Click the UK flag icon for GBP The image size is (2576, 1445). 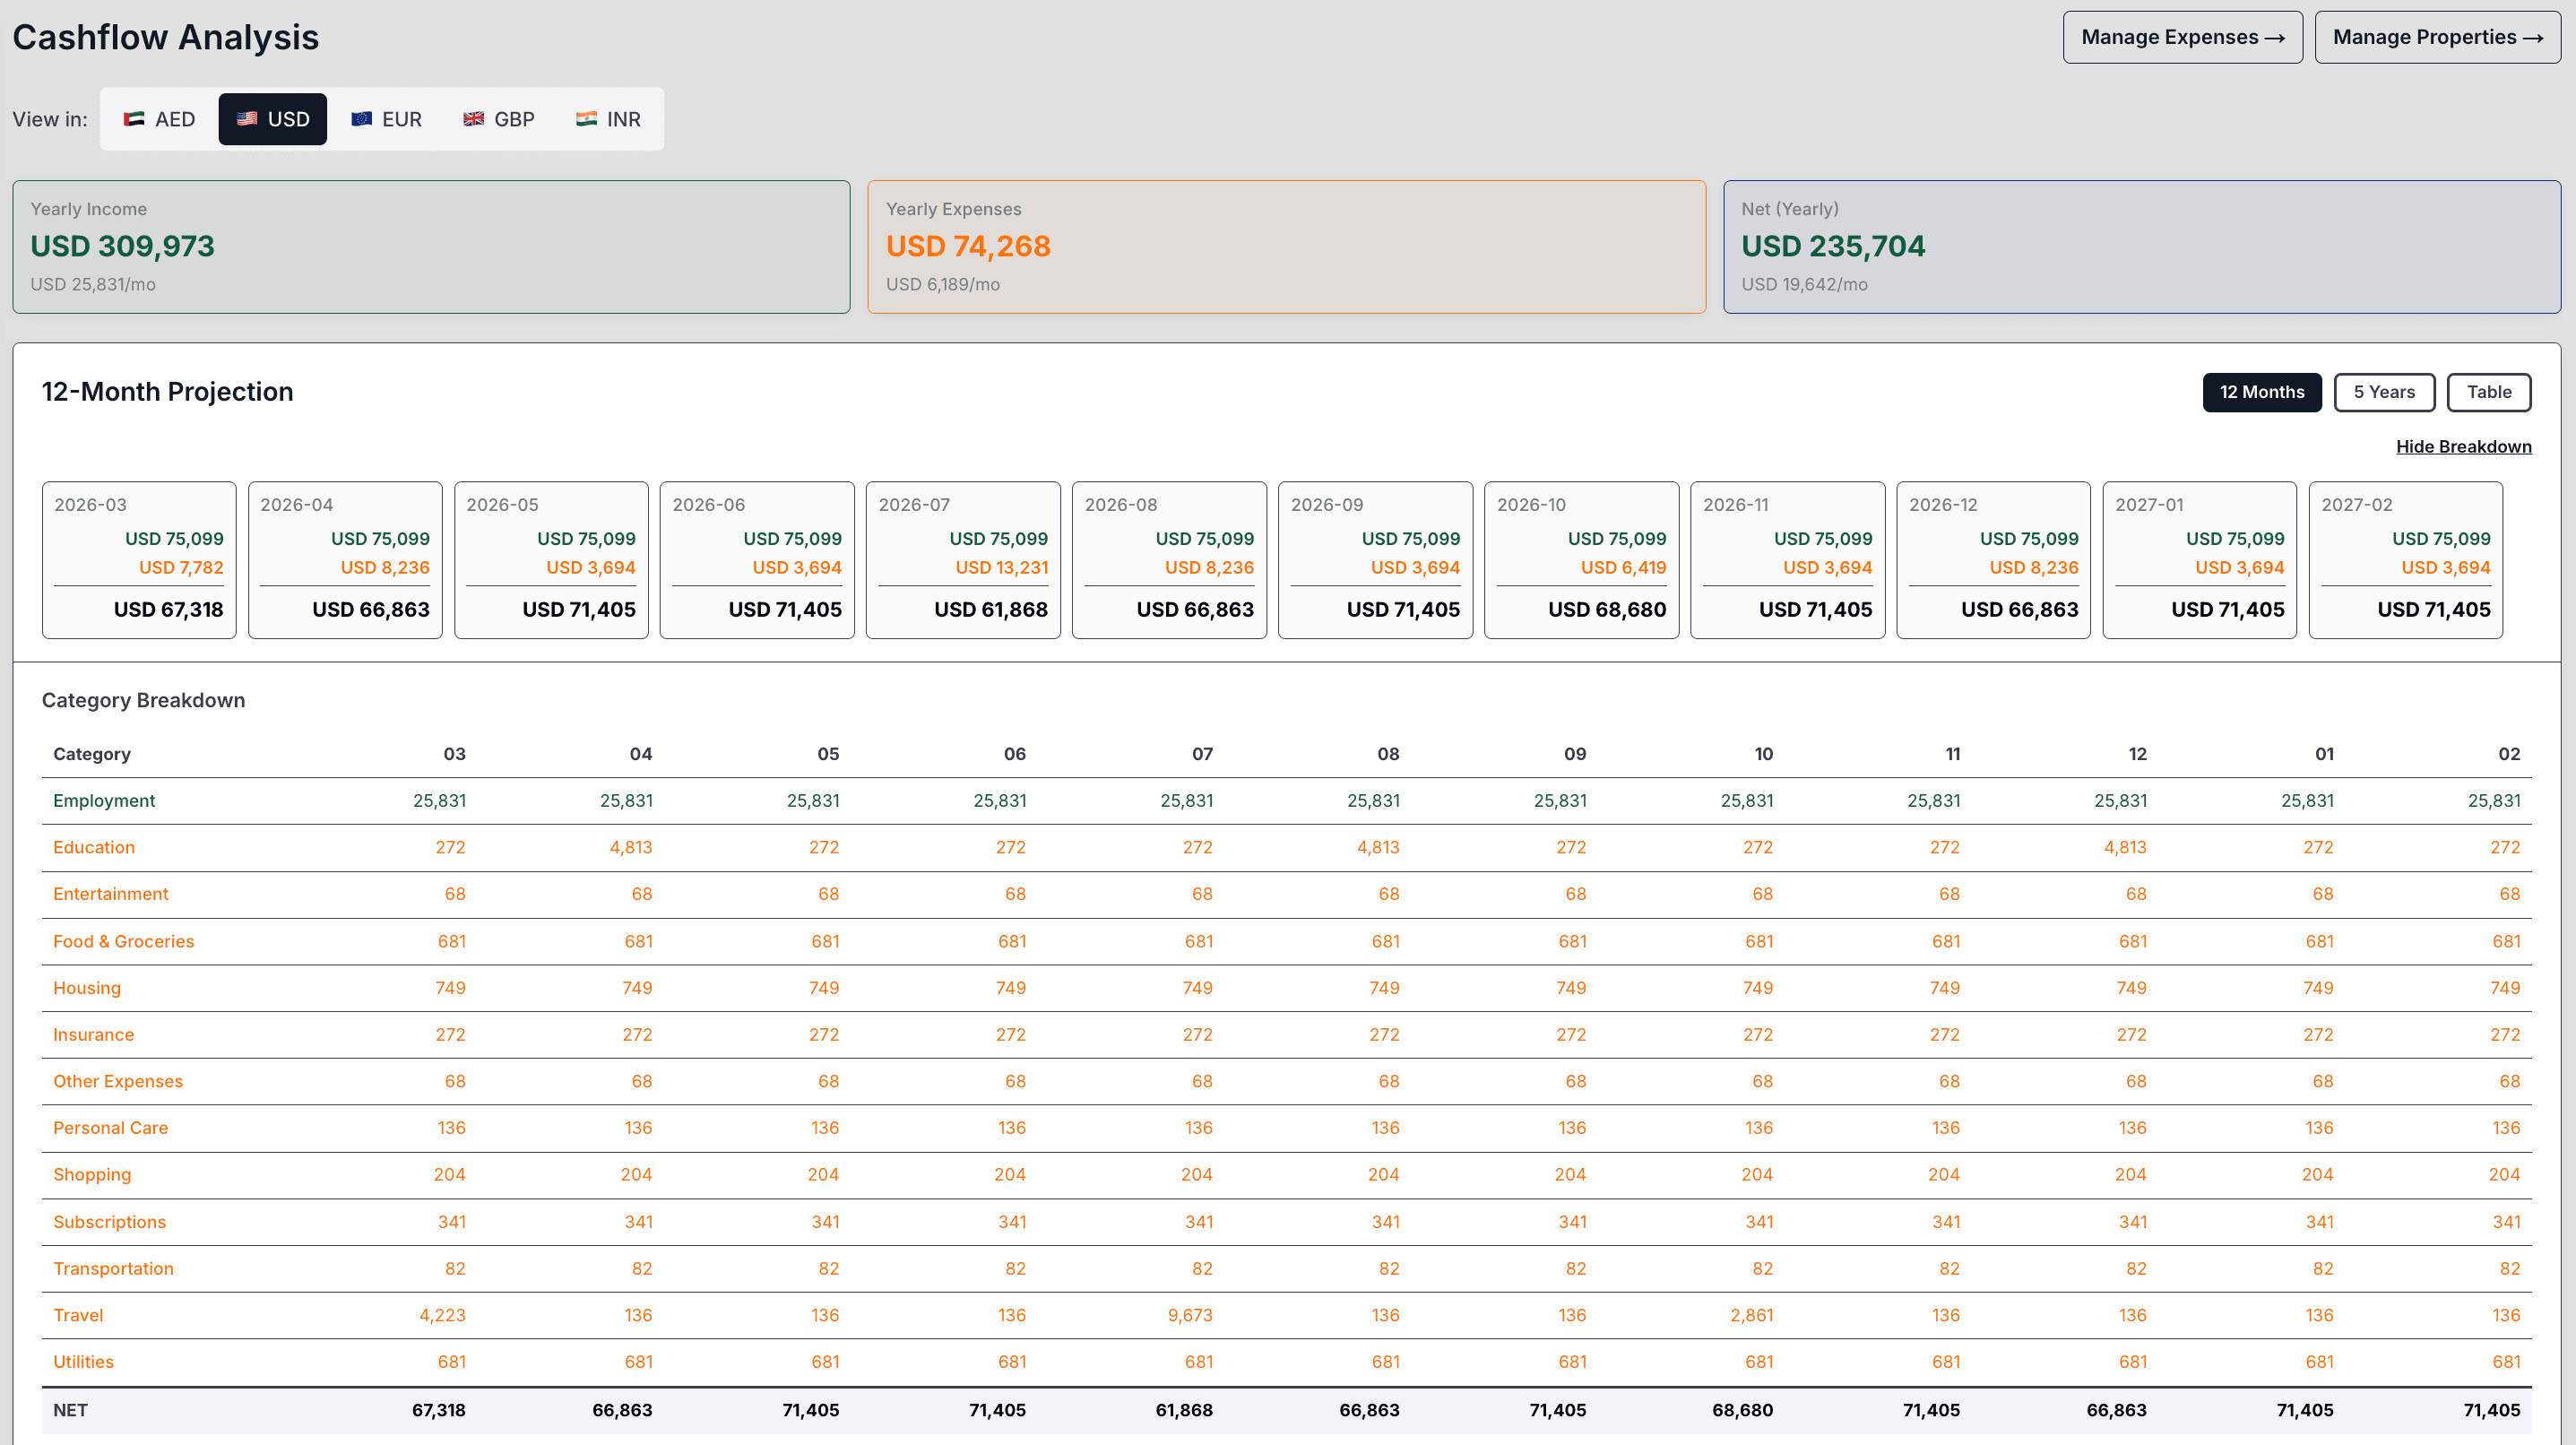[473, 119]
